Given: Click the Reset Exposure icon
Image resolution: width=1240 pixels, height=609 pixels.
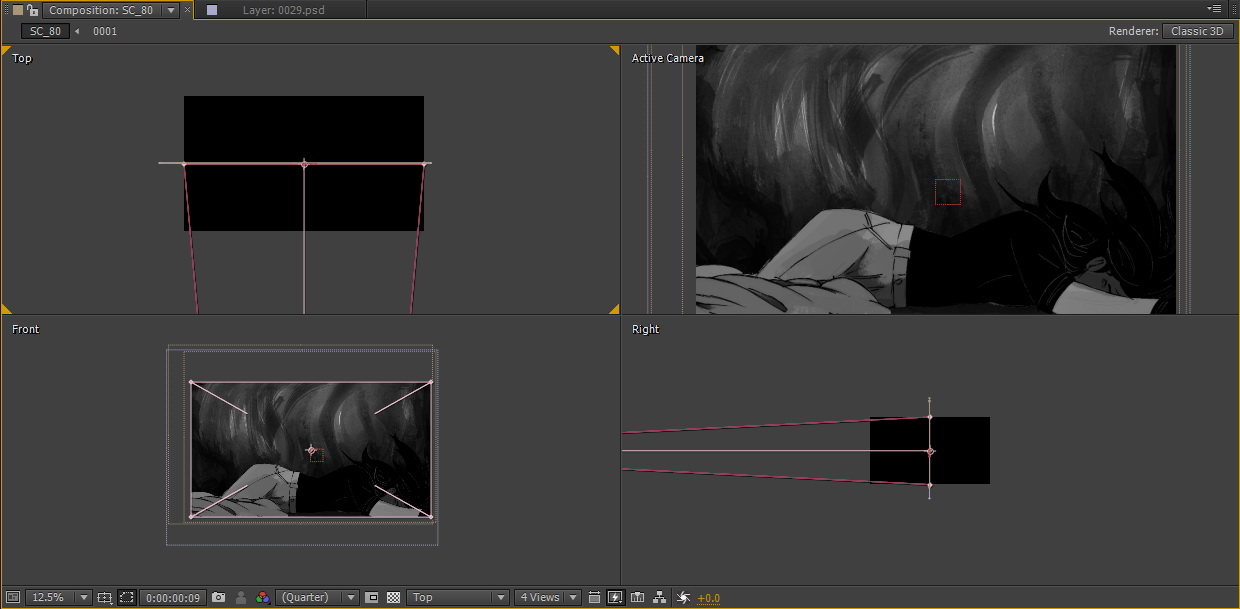Looking at the screenshot, I should coord(684,597).
